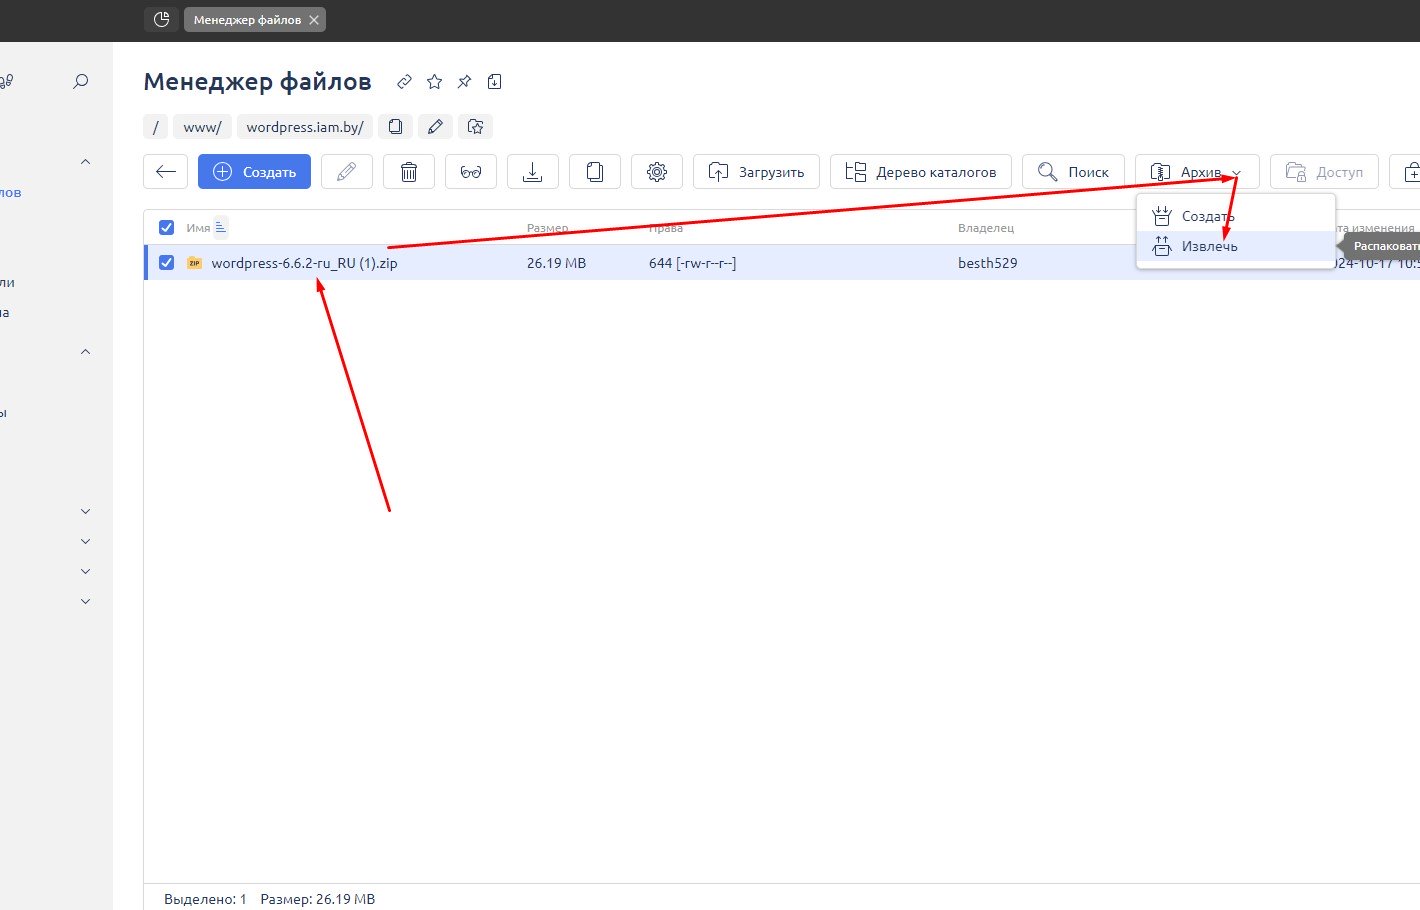Collapse the second up-chevron sidebar section
The height and width of the screenshot is (910, 1420).
click(85, 352)
